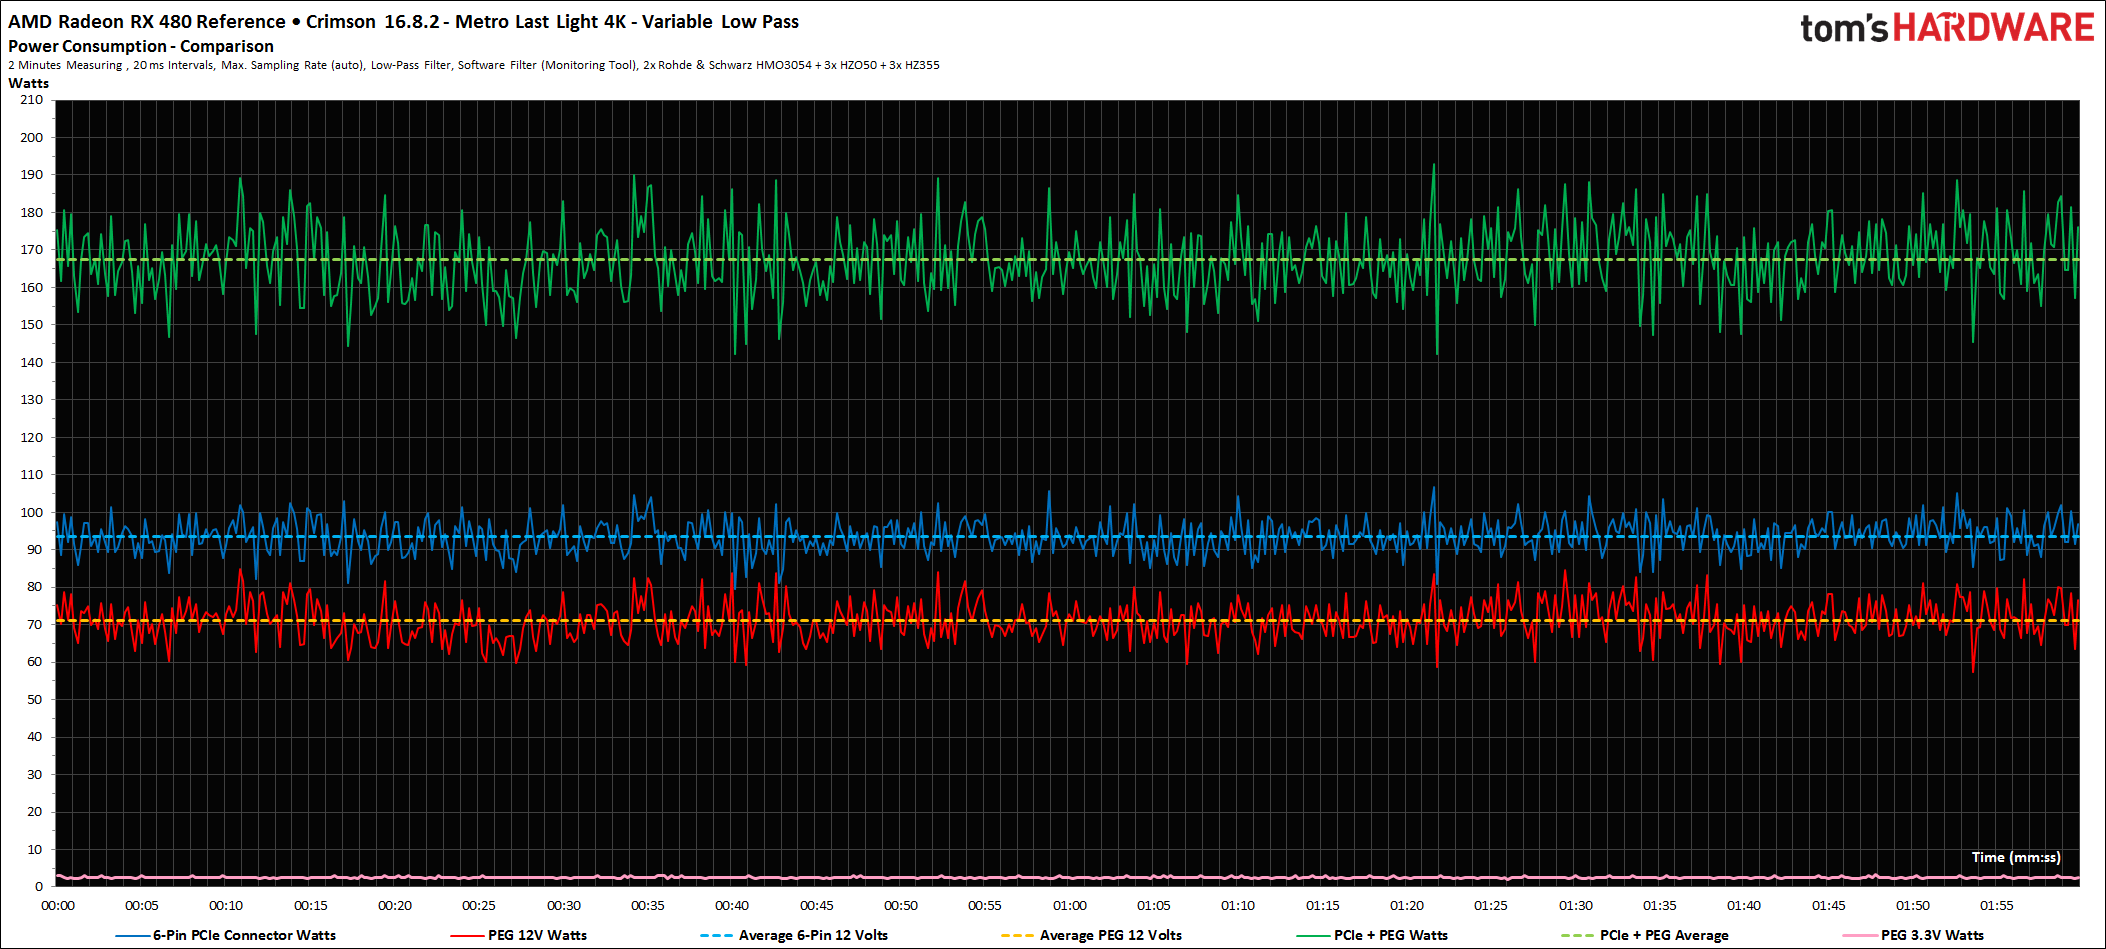This screenshot has height=949, width=2106.
Task: Click the 00:30 time axis label
Action: [564, 905]
